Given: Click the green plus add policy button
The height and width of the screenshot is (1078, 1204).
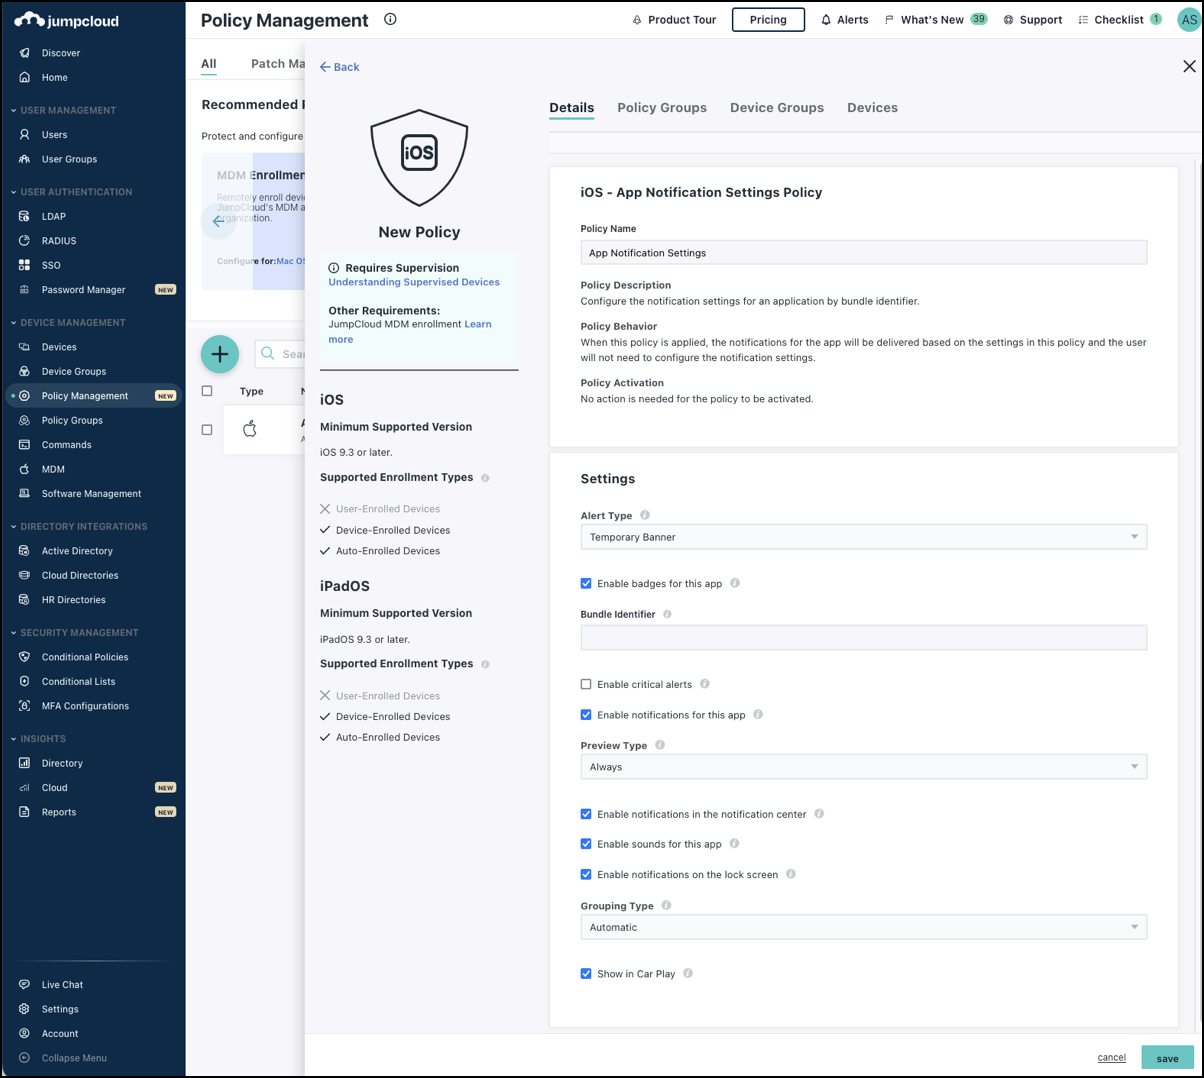Looking at the screenshot, I should click(x=220, y=354).
